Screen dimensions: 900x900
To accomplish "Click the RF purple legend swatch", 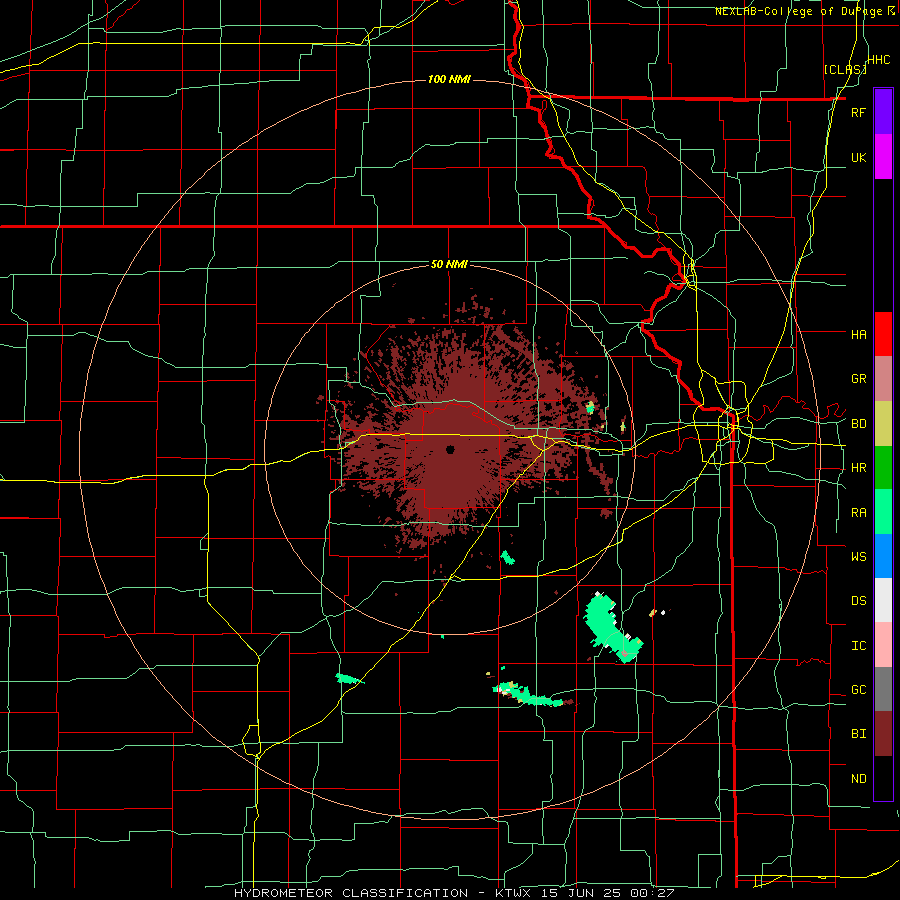I will coord(883,112).
